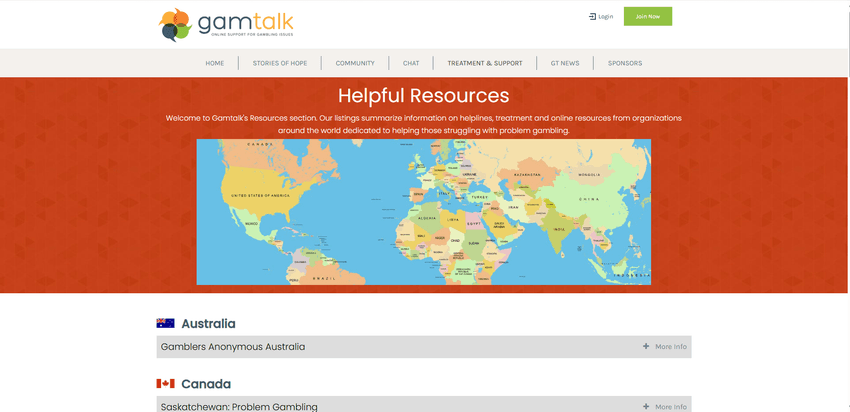Go to the Home menu item
850x412 pixels.
[x=215, y=63]
